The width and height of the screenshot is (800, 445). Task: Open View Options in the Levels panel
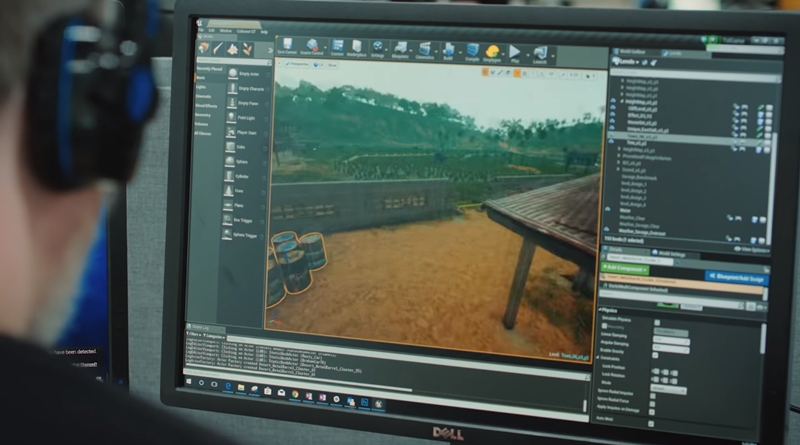pos(752,250)
